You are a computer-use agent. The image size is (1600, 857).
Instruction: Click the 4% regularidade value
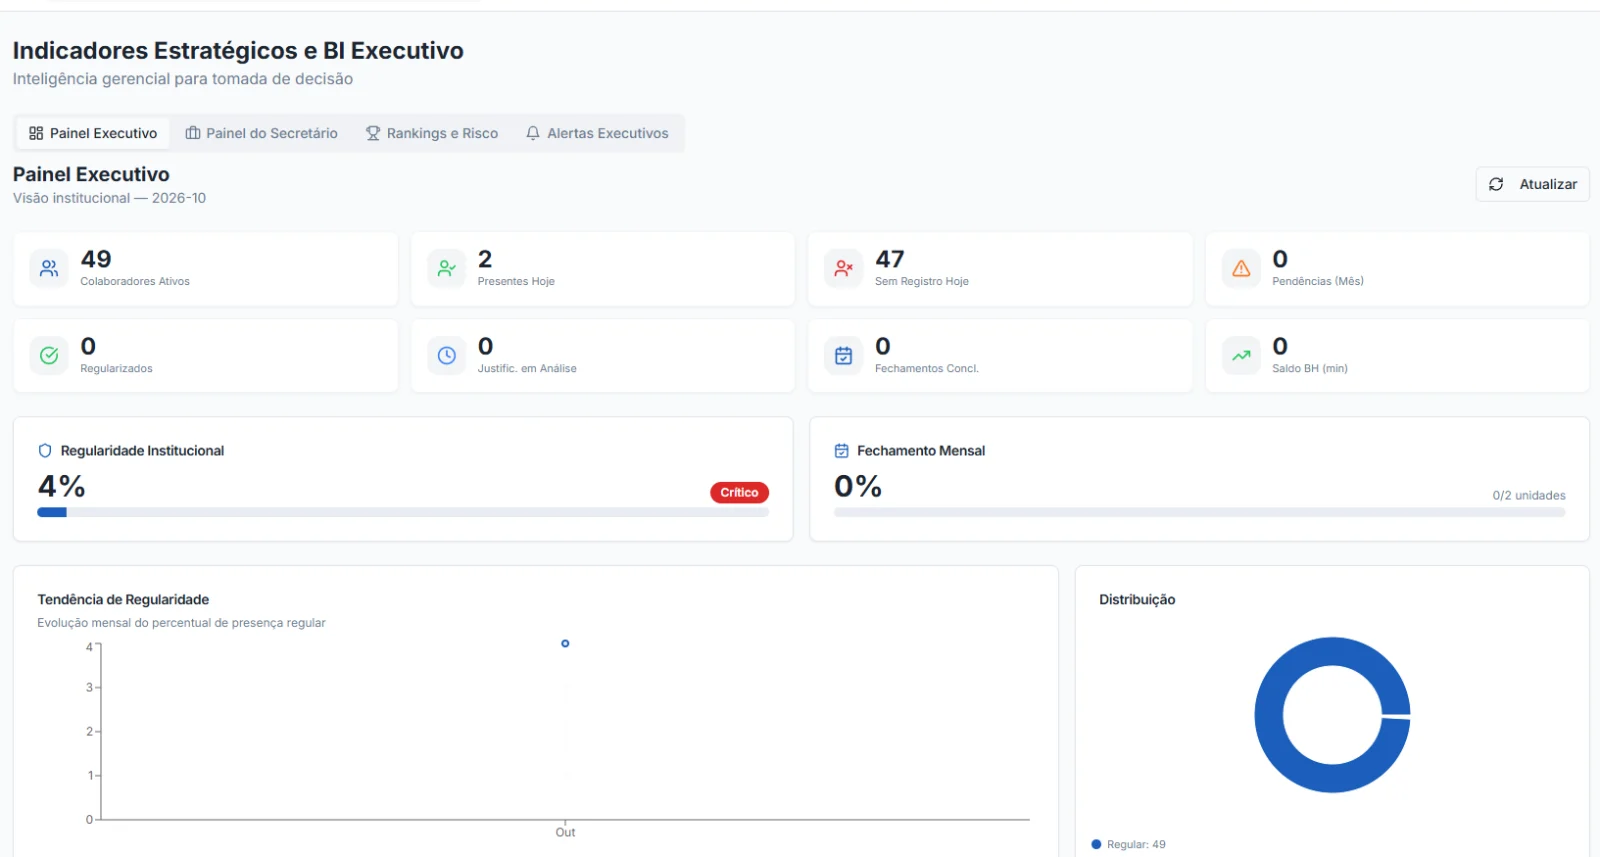[62, 486]
